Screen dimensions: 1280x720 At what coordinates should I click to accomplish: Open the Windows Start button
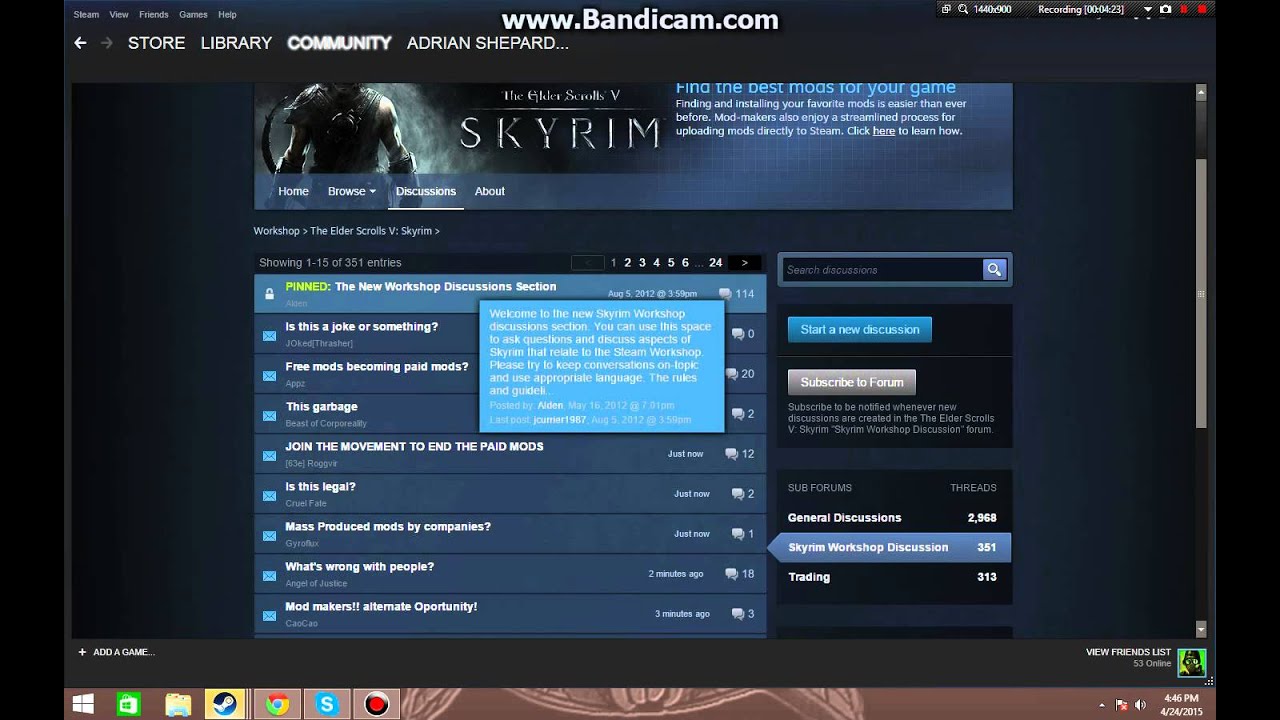pos(83,705)
